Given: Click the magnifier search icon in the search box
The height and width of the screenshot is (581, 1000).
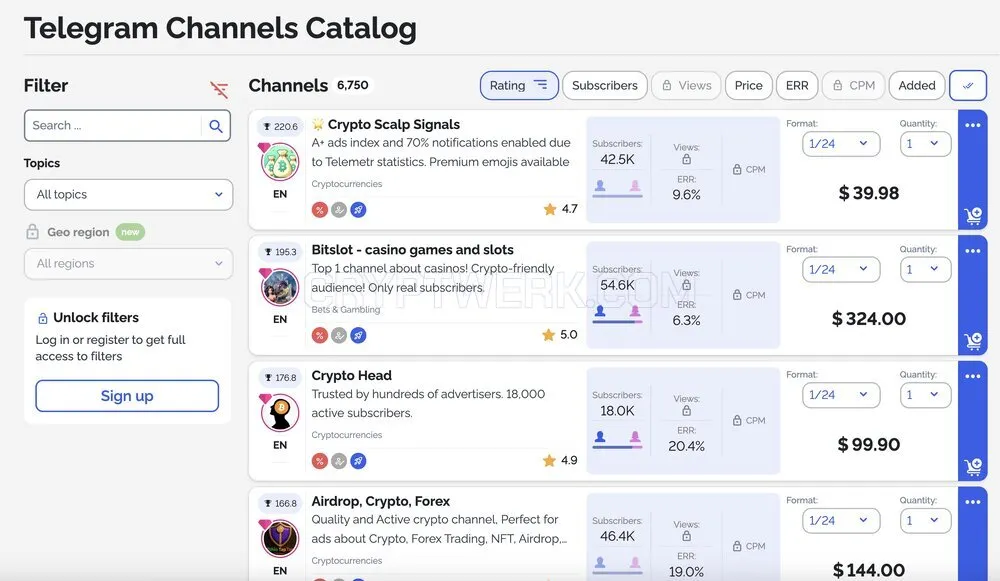Looking at the screenshot, I should (216, 126).
